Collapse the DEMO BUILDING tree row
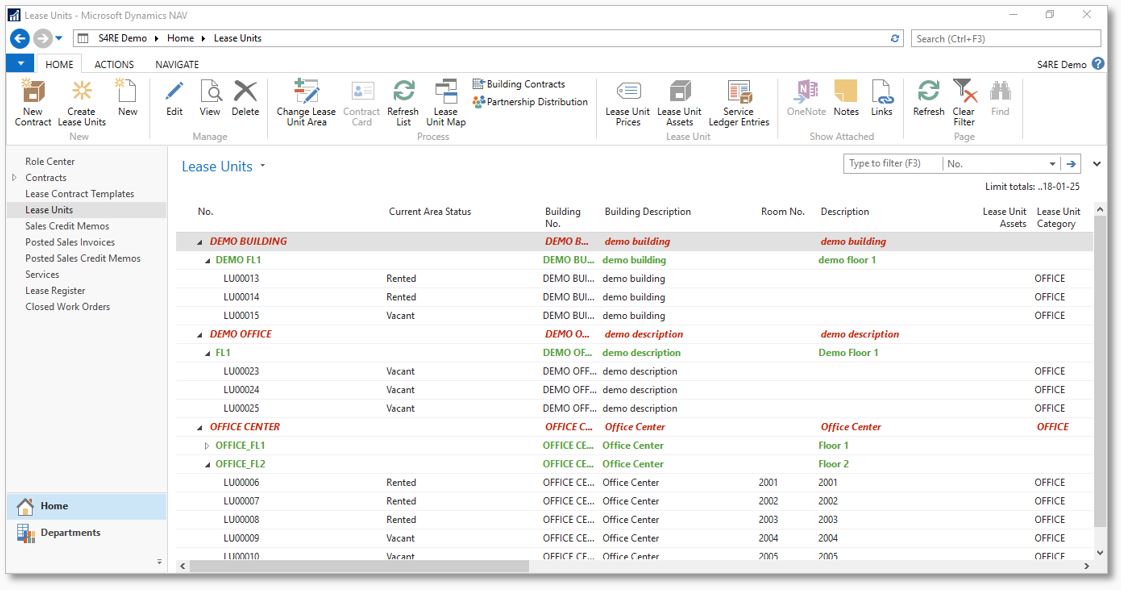Screen dimensions: 1121x590 [199, 242]
